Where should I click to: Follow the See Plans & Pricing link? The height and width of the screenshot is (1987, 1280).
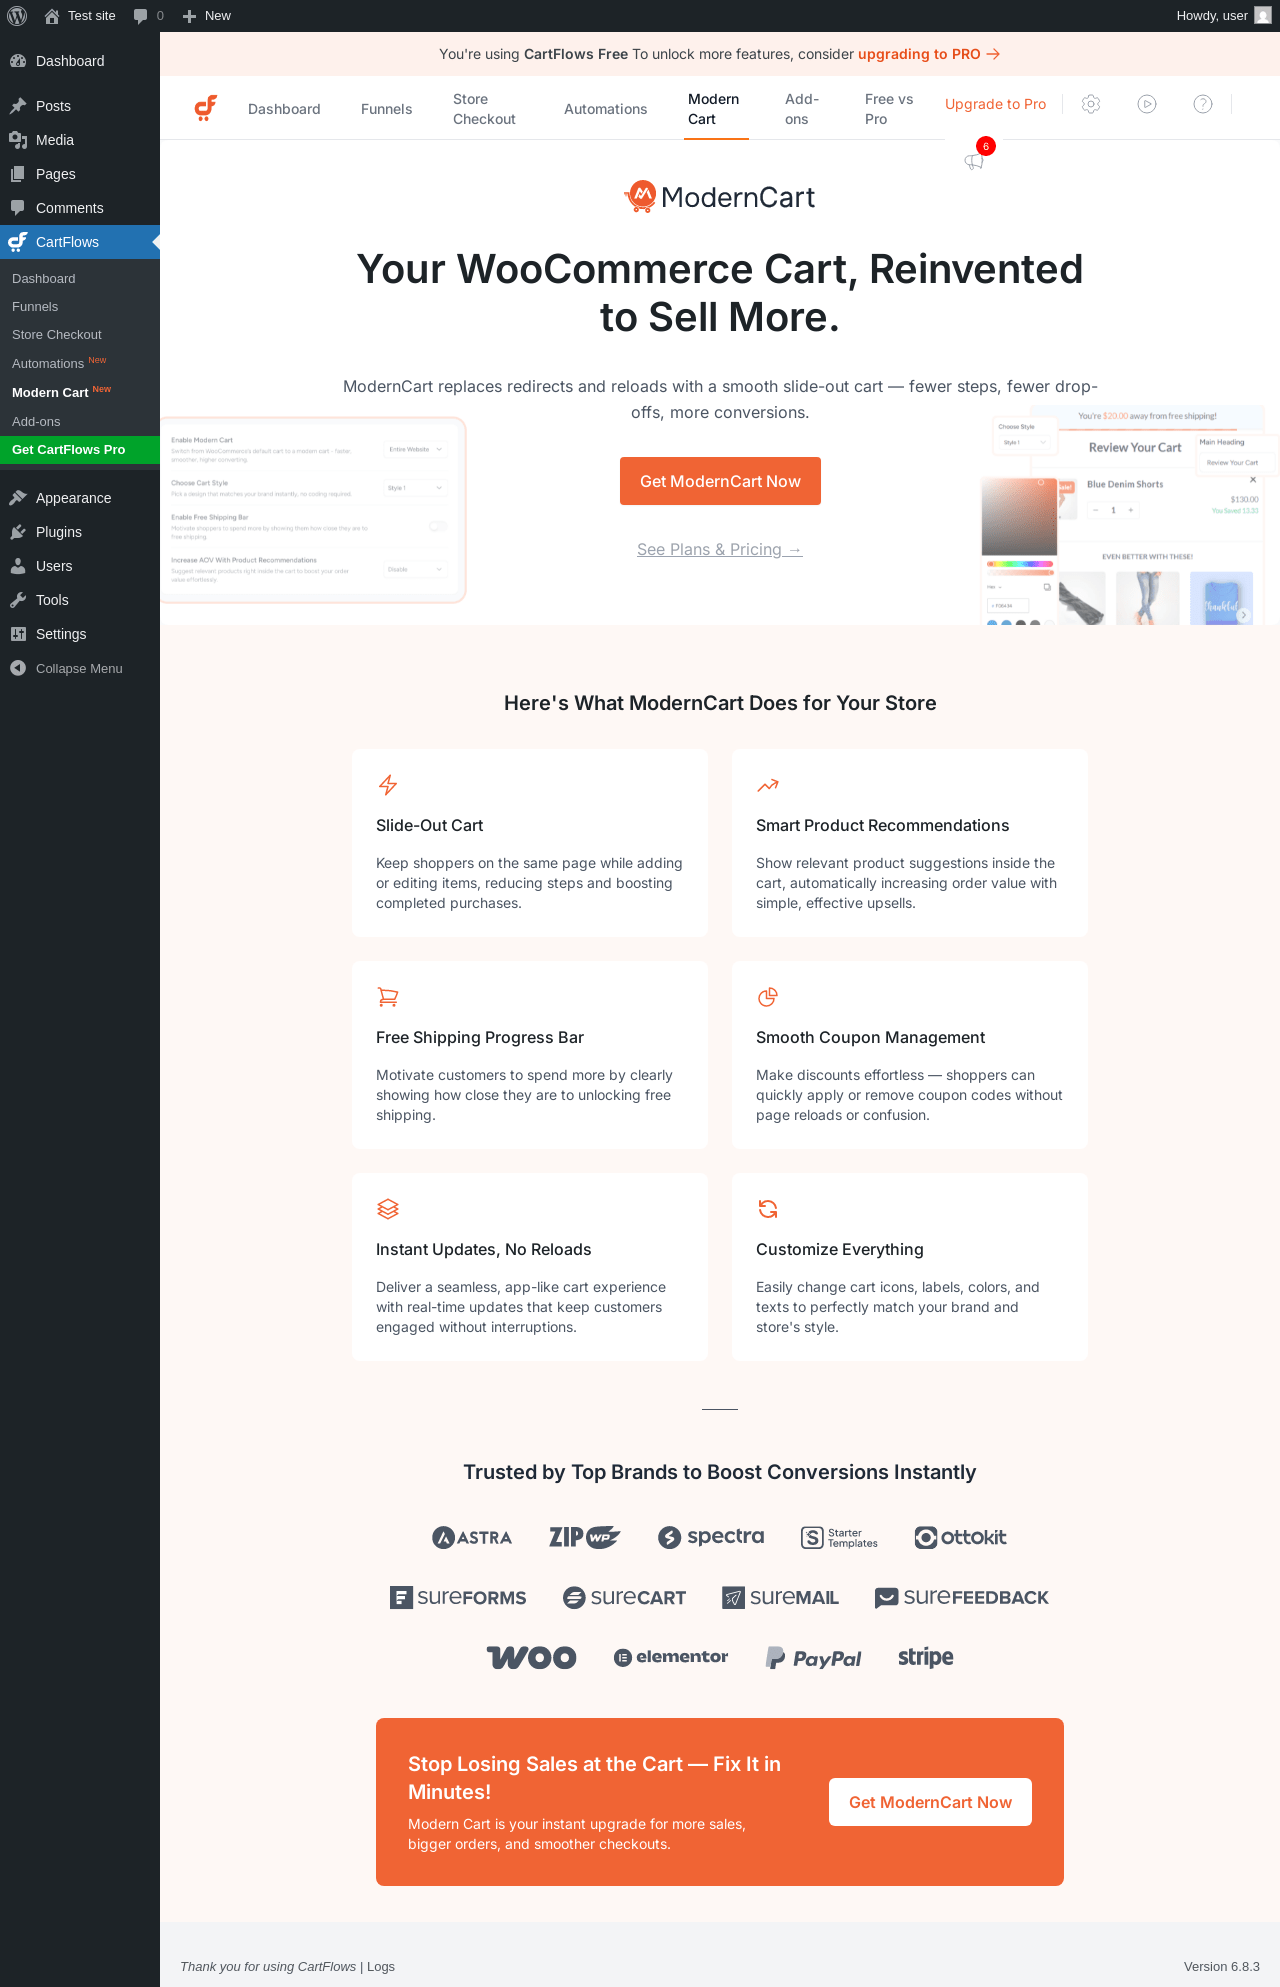click(720, 549)
